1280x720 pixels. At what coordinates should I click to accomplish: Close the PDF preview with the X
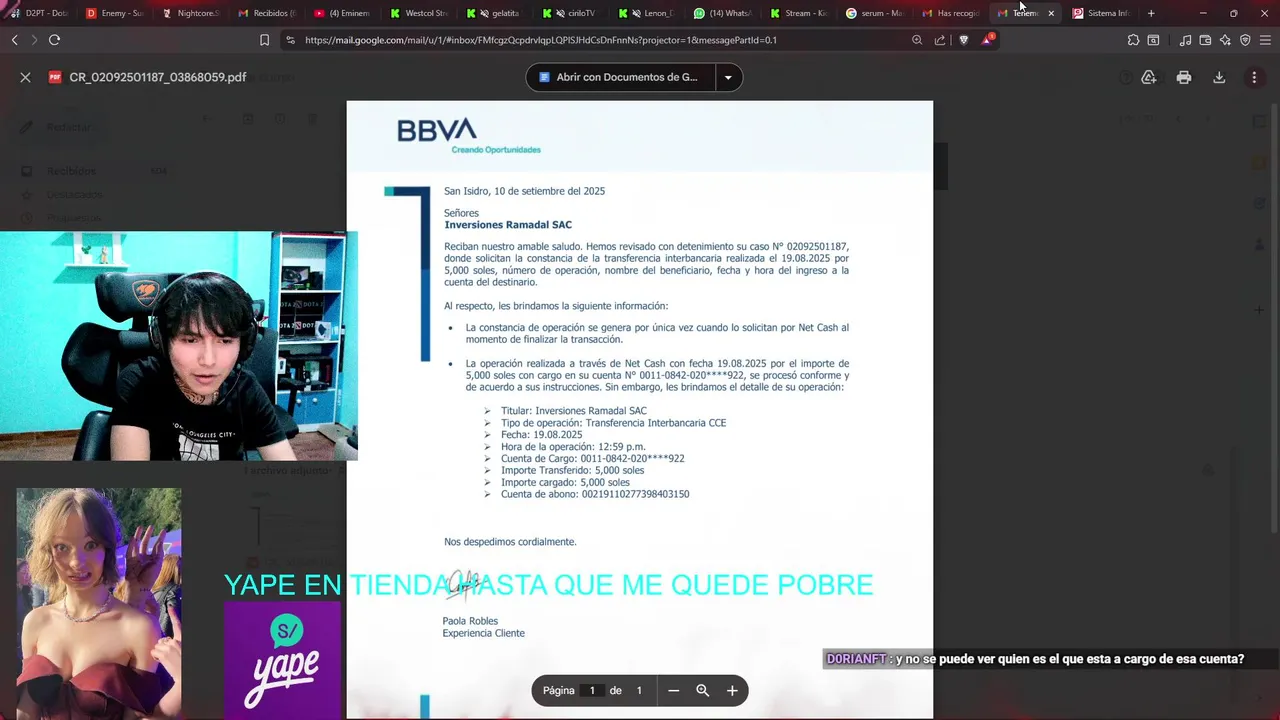(25, 77)
